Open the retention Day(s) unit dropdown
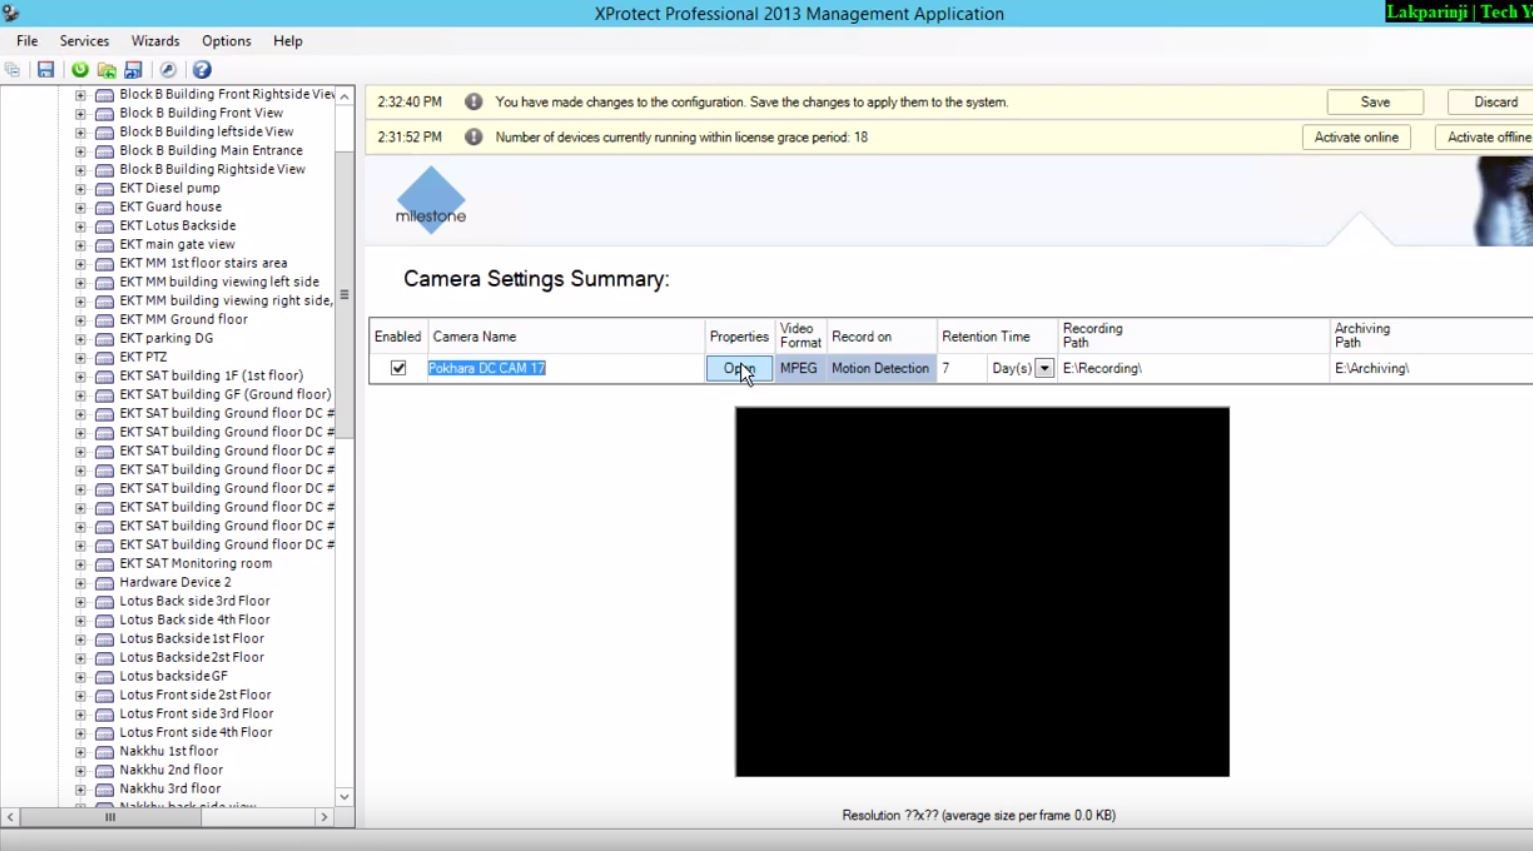The image size is (1533, 851). click(x=1044, y=368)
